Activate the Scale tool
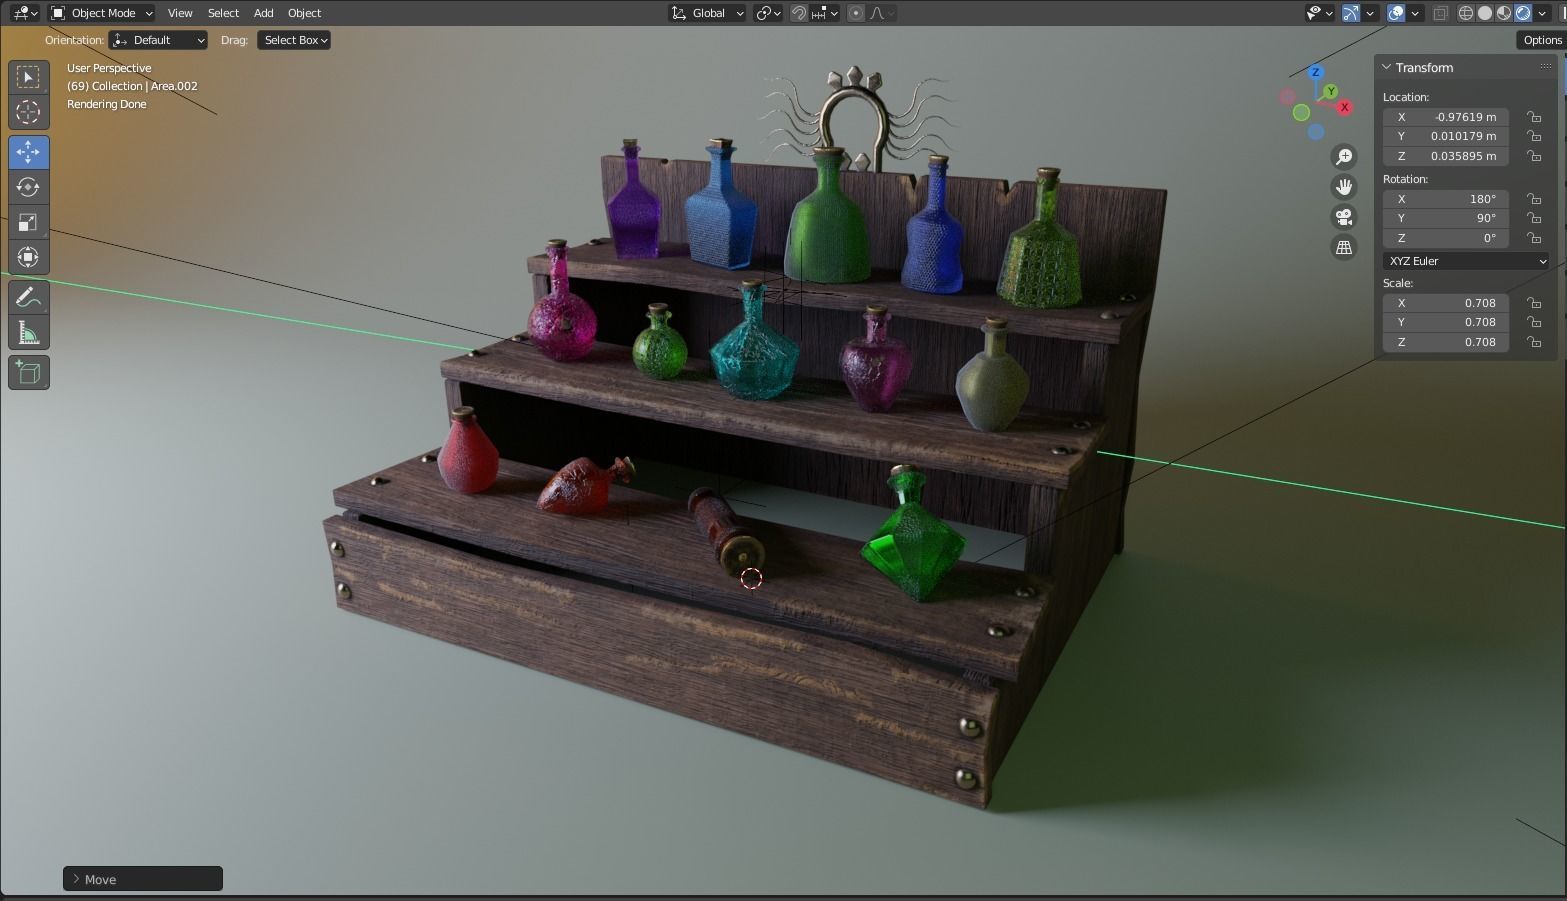This screenshot has width=1567, height=901. (28, 222)
